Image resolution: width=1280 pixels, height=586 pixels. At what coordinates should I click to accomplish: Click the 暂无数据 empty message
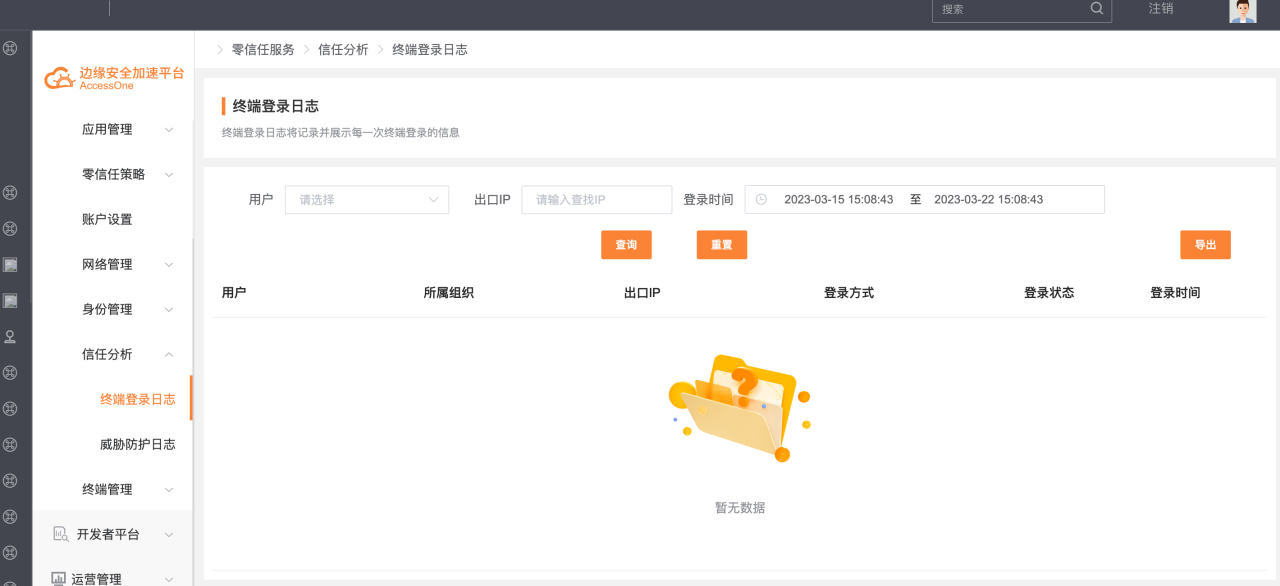point(740,508)
